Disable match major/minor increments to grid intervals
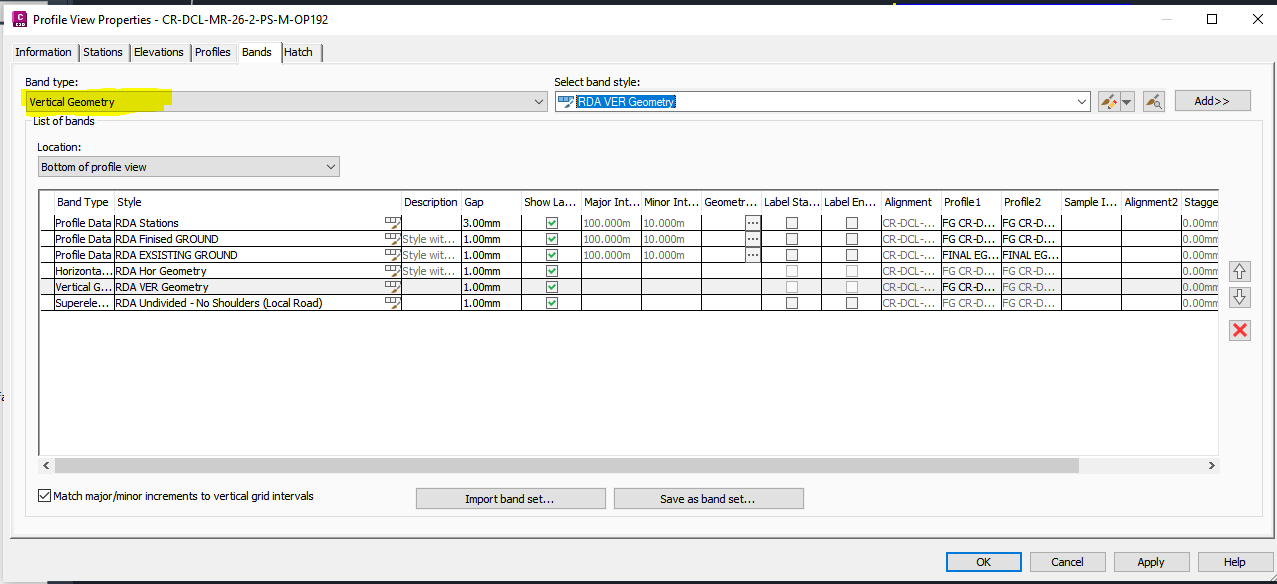The height and width of the screenshot is (584, 1277). coord(43,494)
